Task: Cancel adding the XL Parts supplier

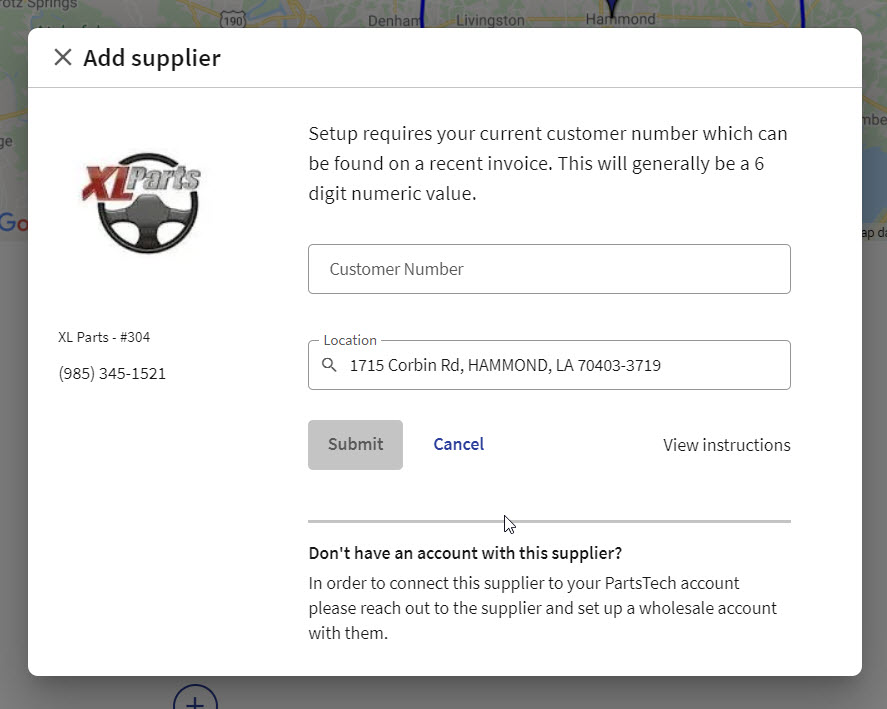Action: point(458,444)
